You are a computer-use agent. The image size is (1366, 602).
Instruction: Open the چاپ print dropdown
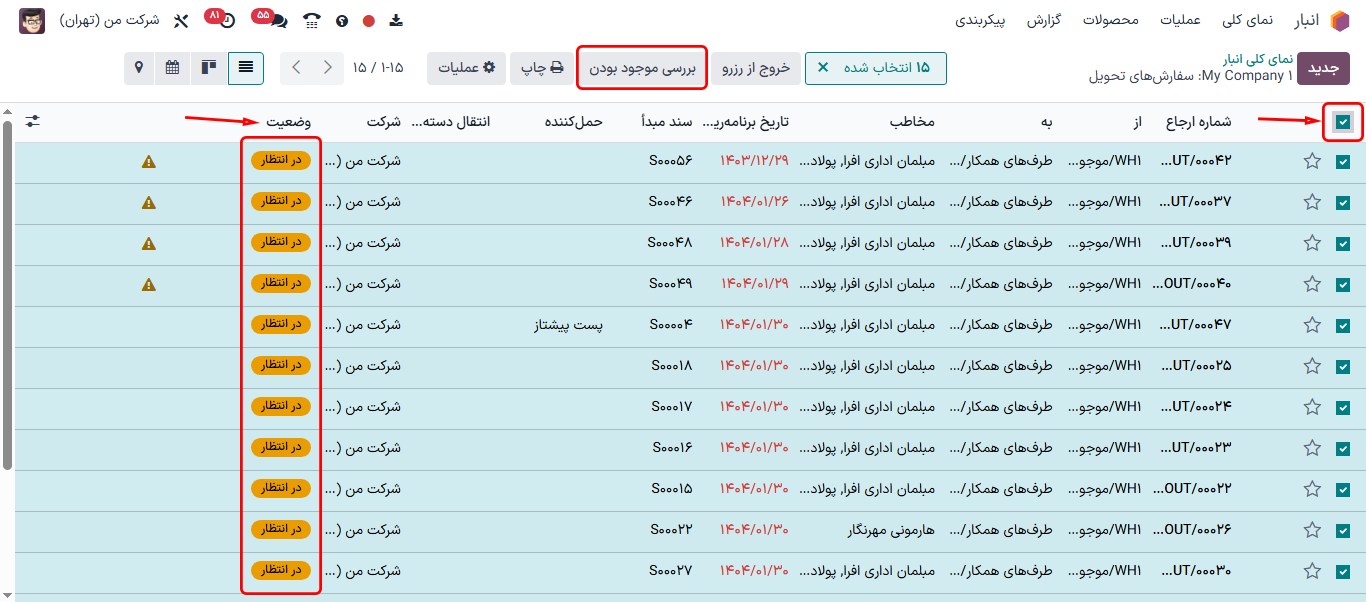(541, 68)
